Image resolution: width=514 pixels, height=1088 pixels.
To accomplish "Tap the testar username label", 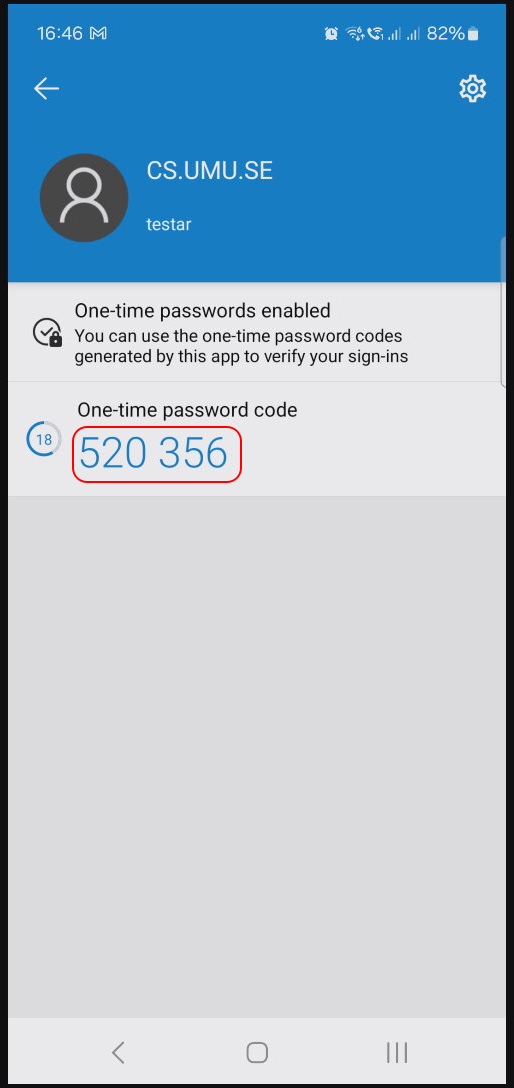I will [169, 224].
